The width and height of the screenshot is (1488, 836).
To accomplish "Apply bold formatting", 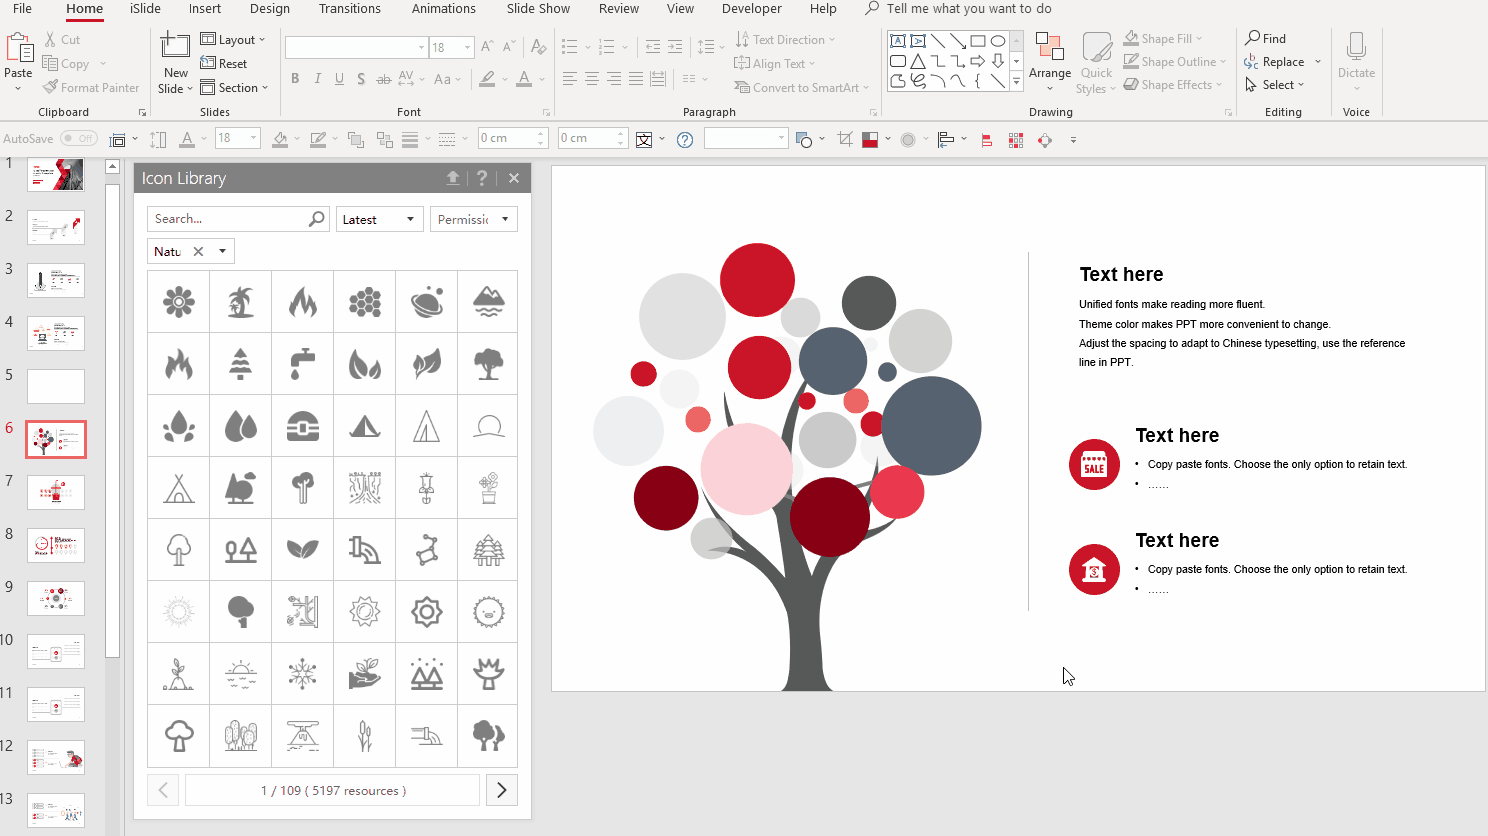I will [295, 78].
